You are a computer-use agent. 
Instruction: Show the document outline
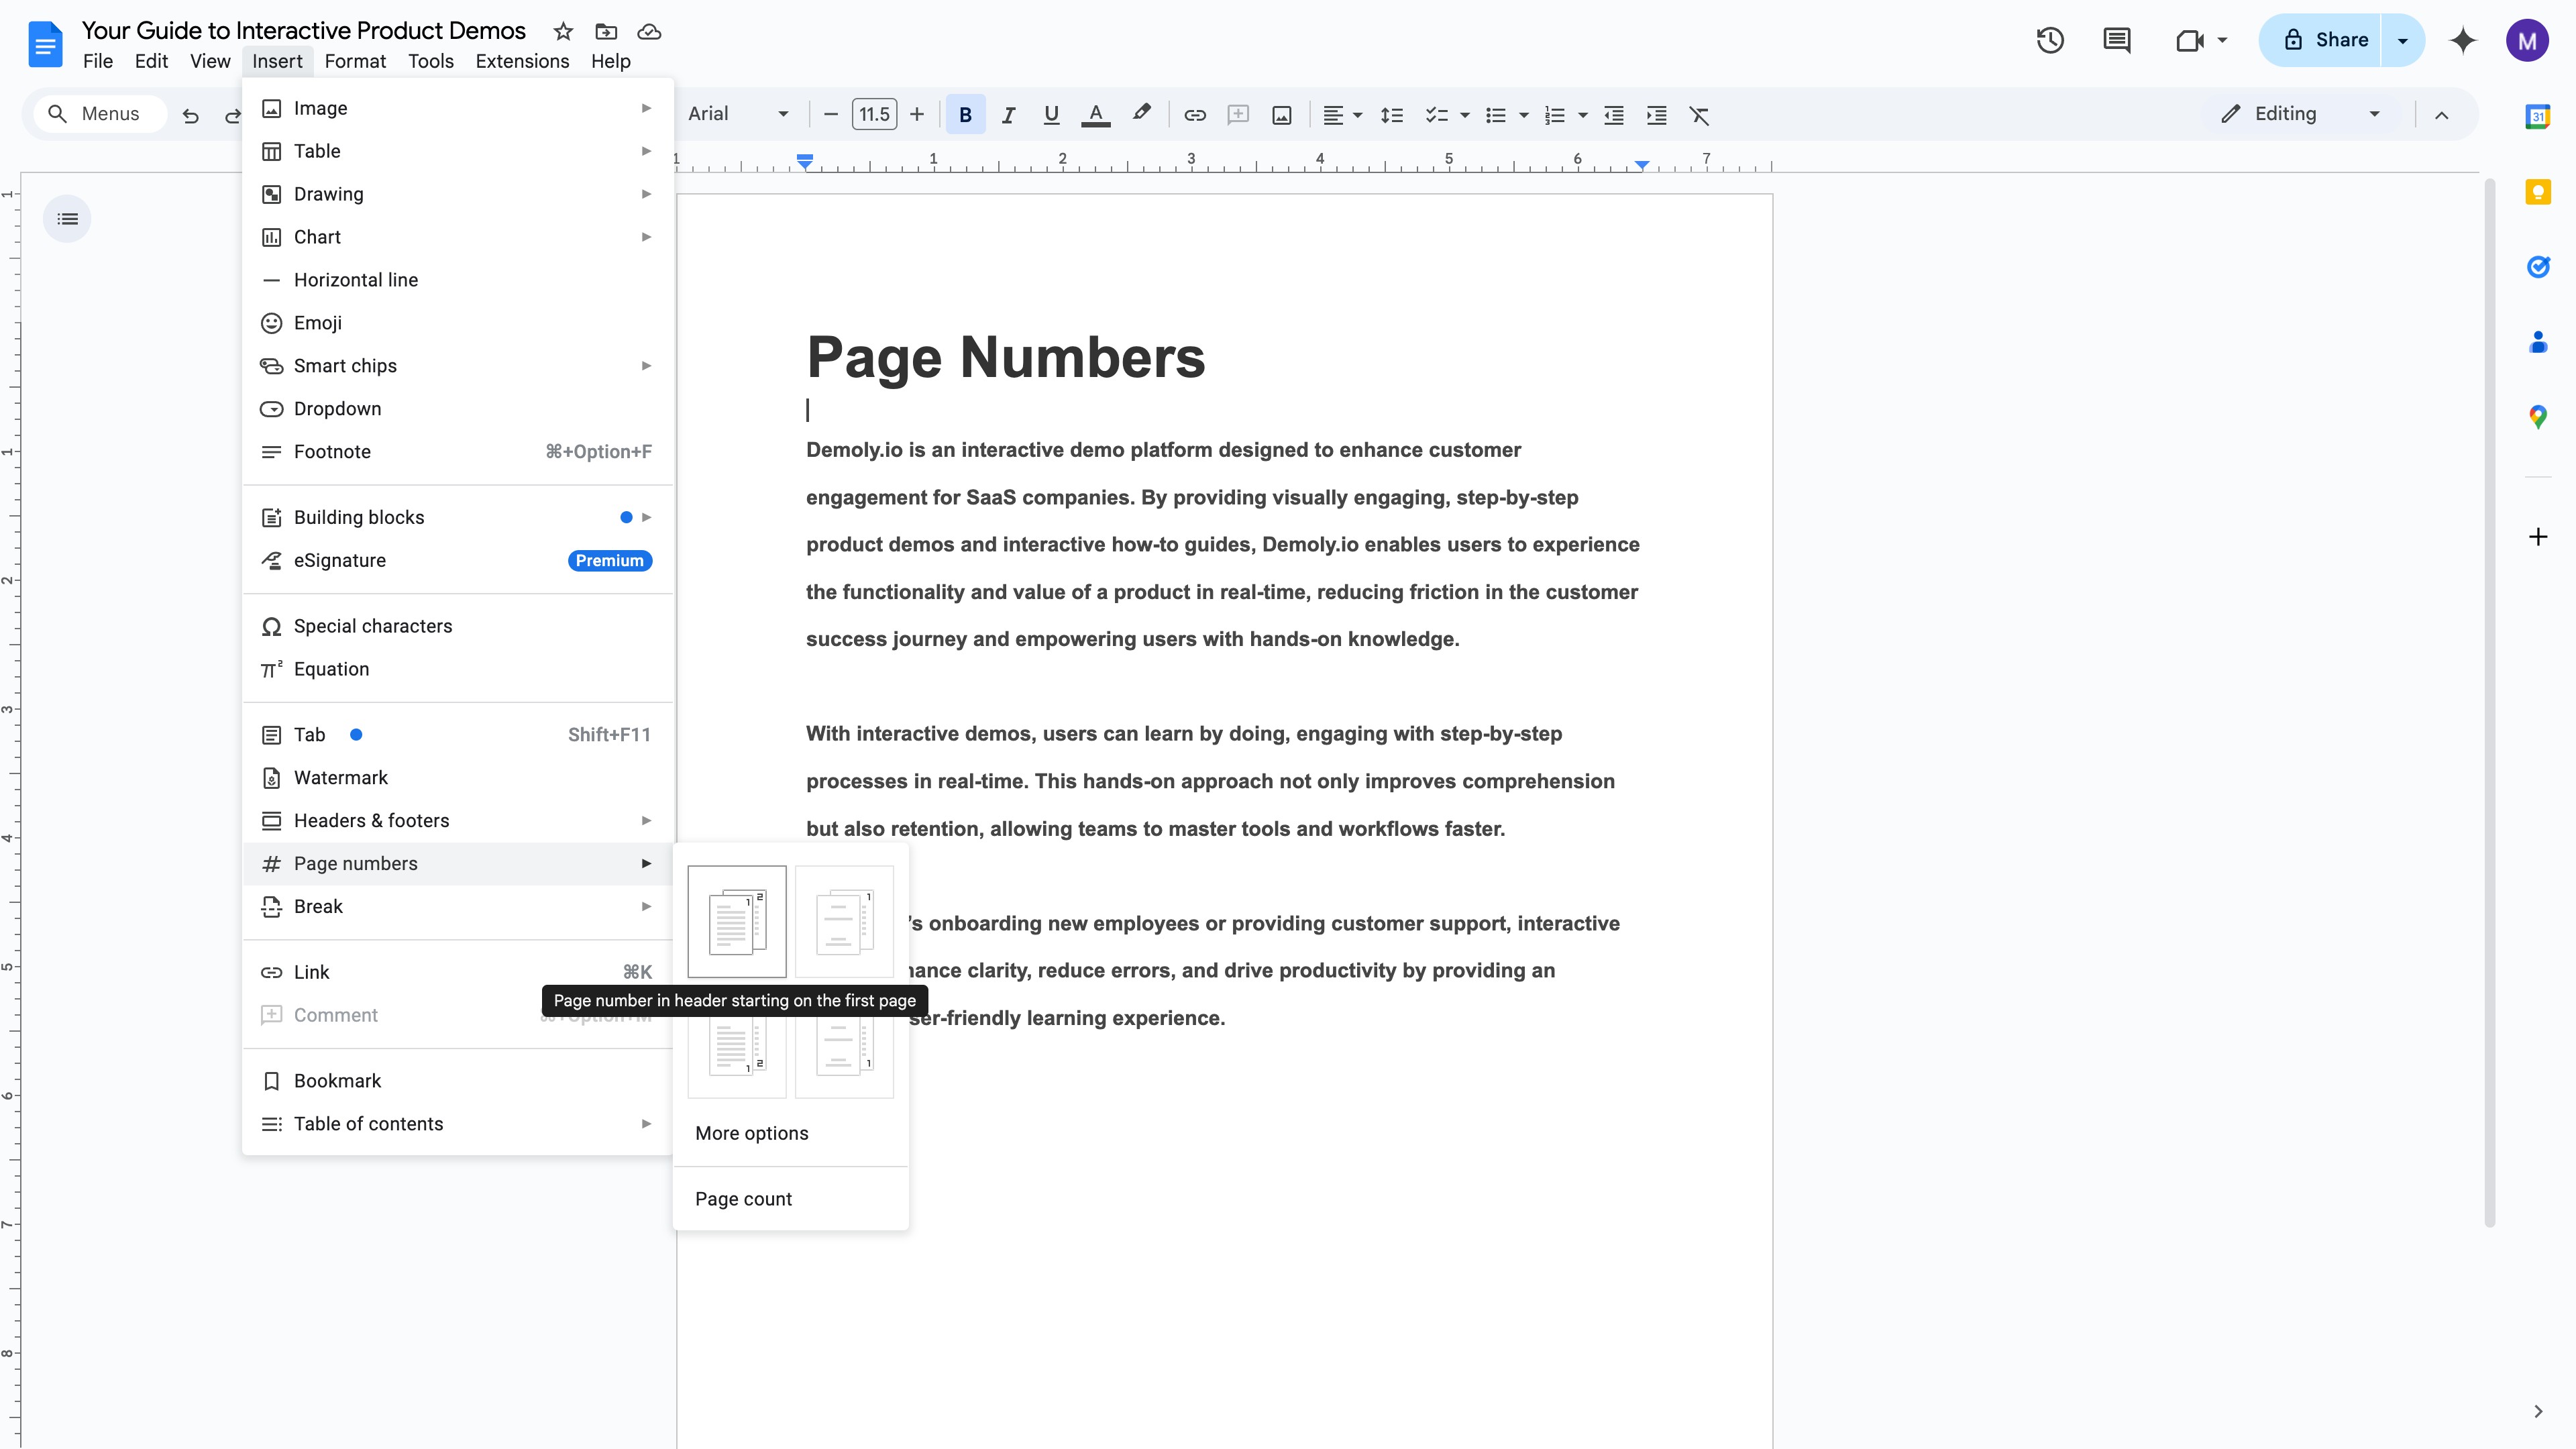[x=67, y=219]
